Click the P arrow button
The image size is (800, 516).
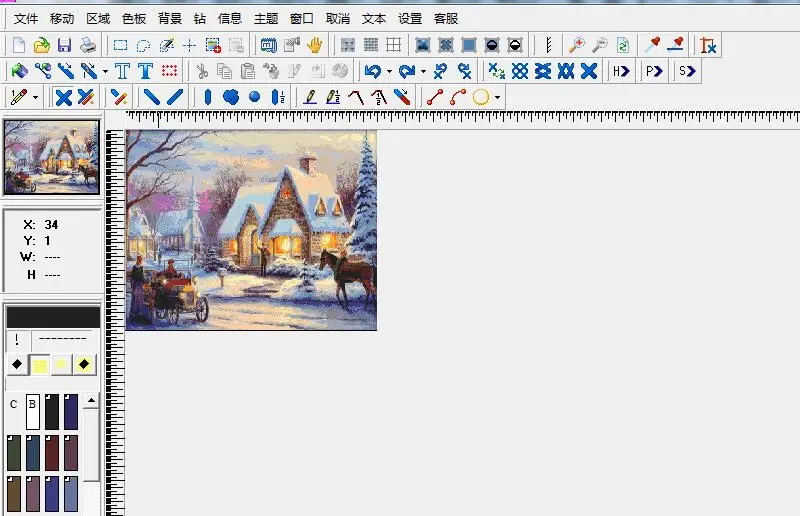click(x=654, y=71)
